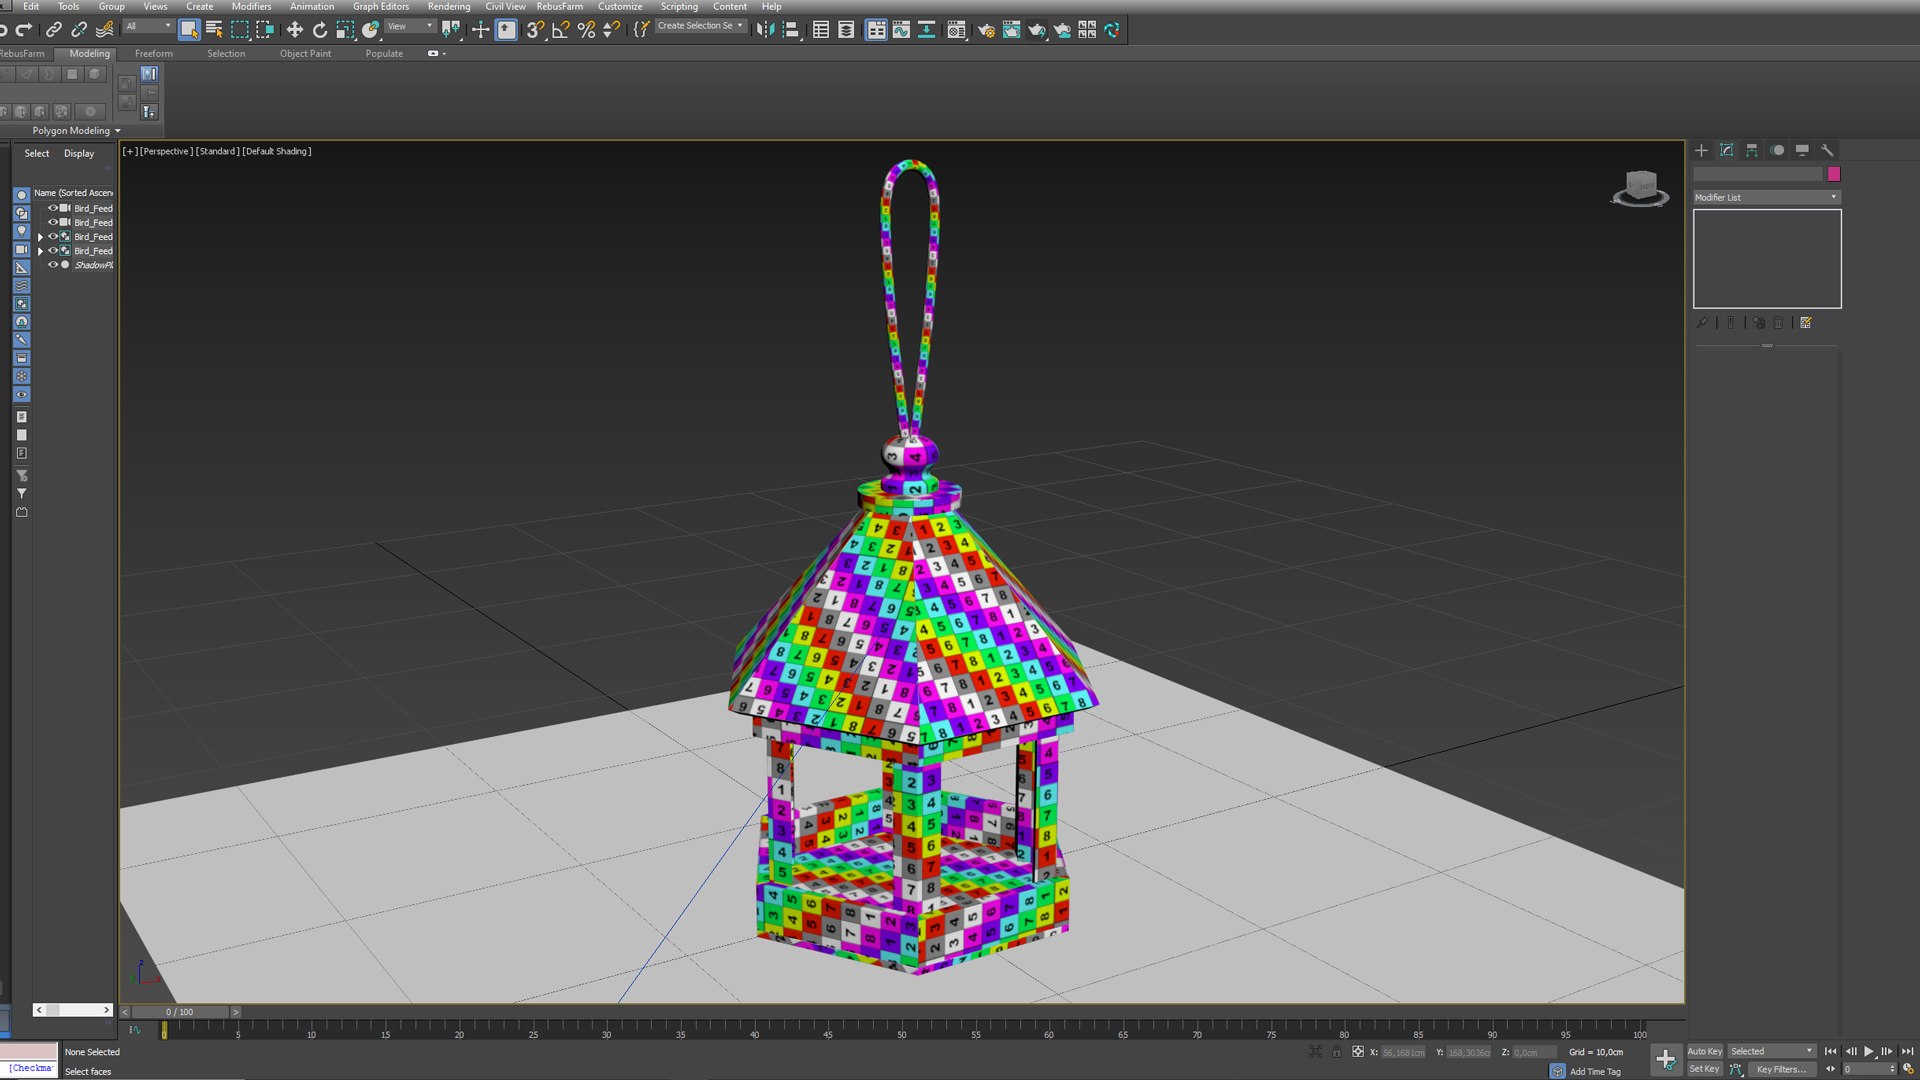The image size is (1920, 1080).
Task: Select the Select Object tool
Action: [189, 30]
